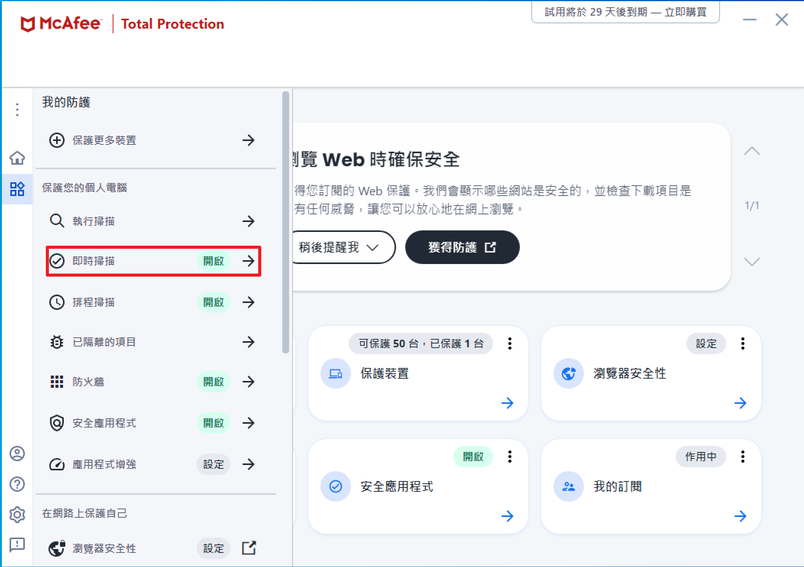This screenshot has height=567, width=804.
Task: Open the Help question mark icon
Action: 17,484
